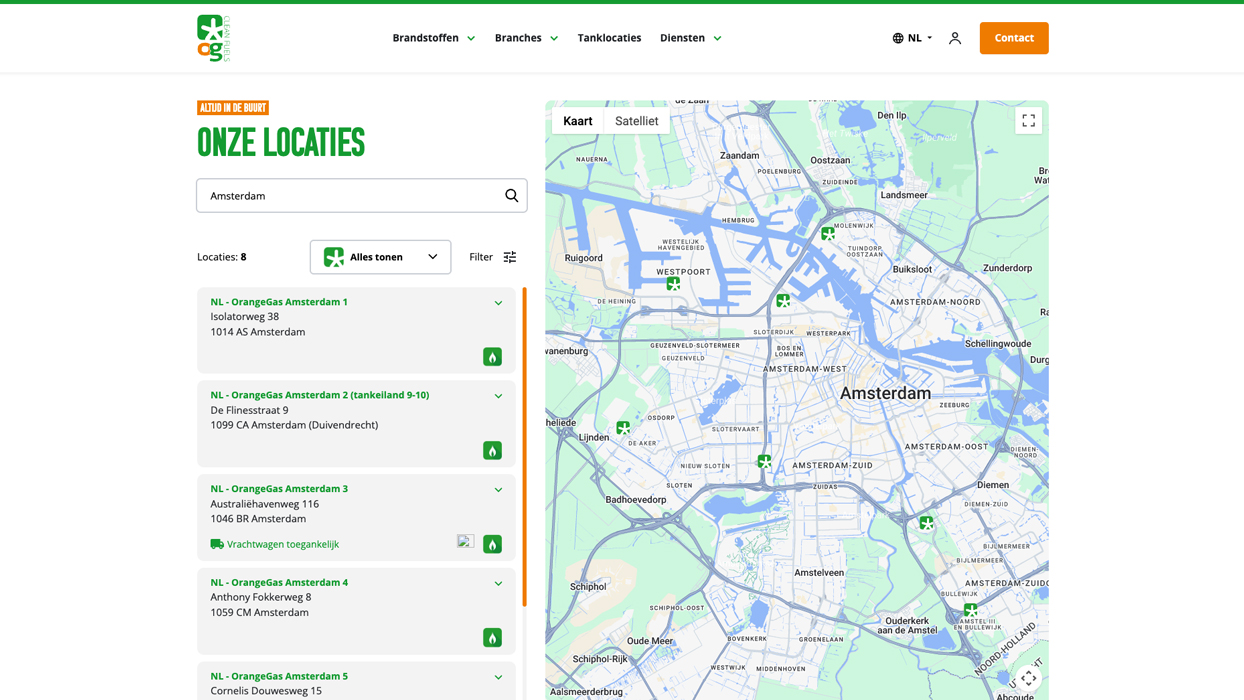This screenshot has width=1244, height=700.
Task: Click orange locations list scrollbar
Action: coord(524,446)
